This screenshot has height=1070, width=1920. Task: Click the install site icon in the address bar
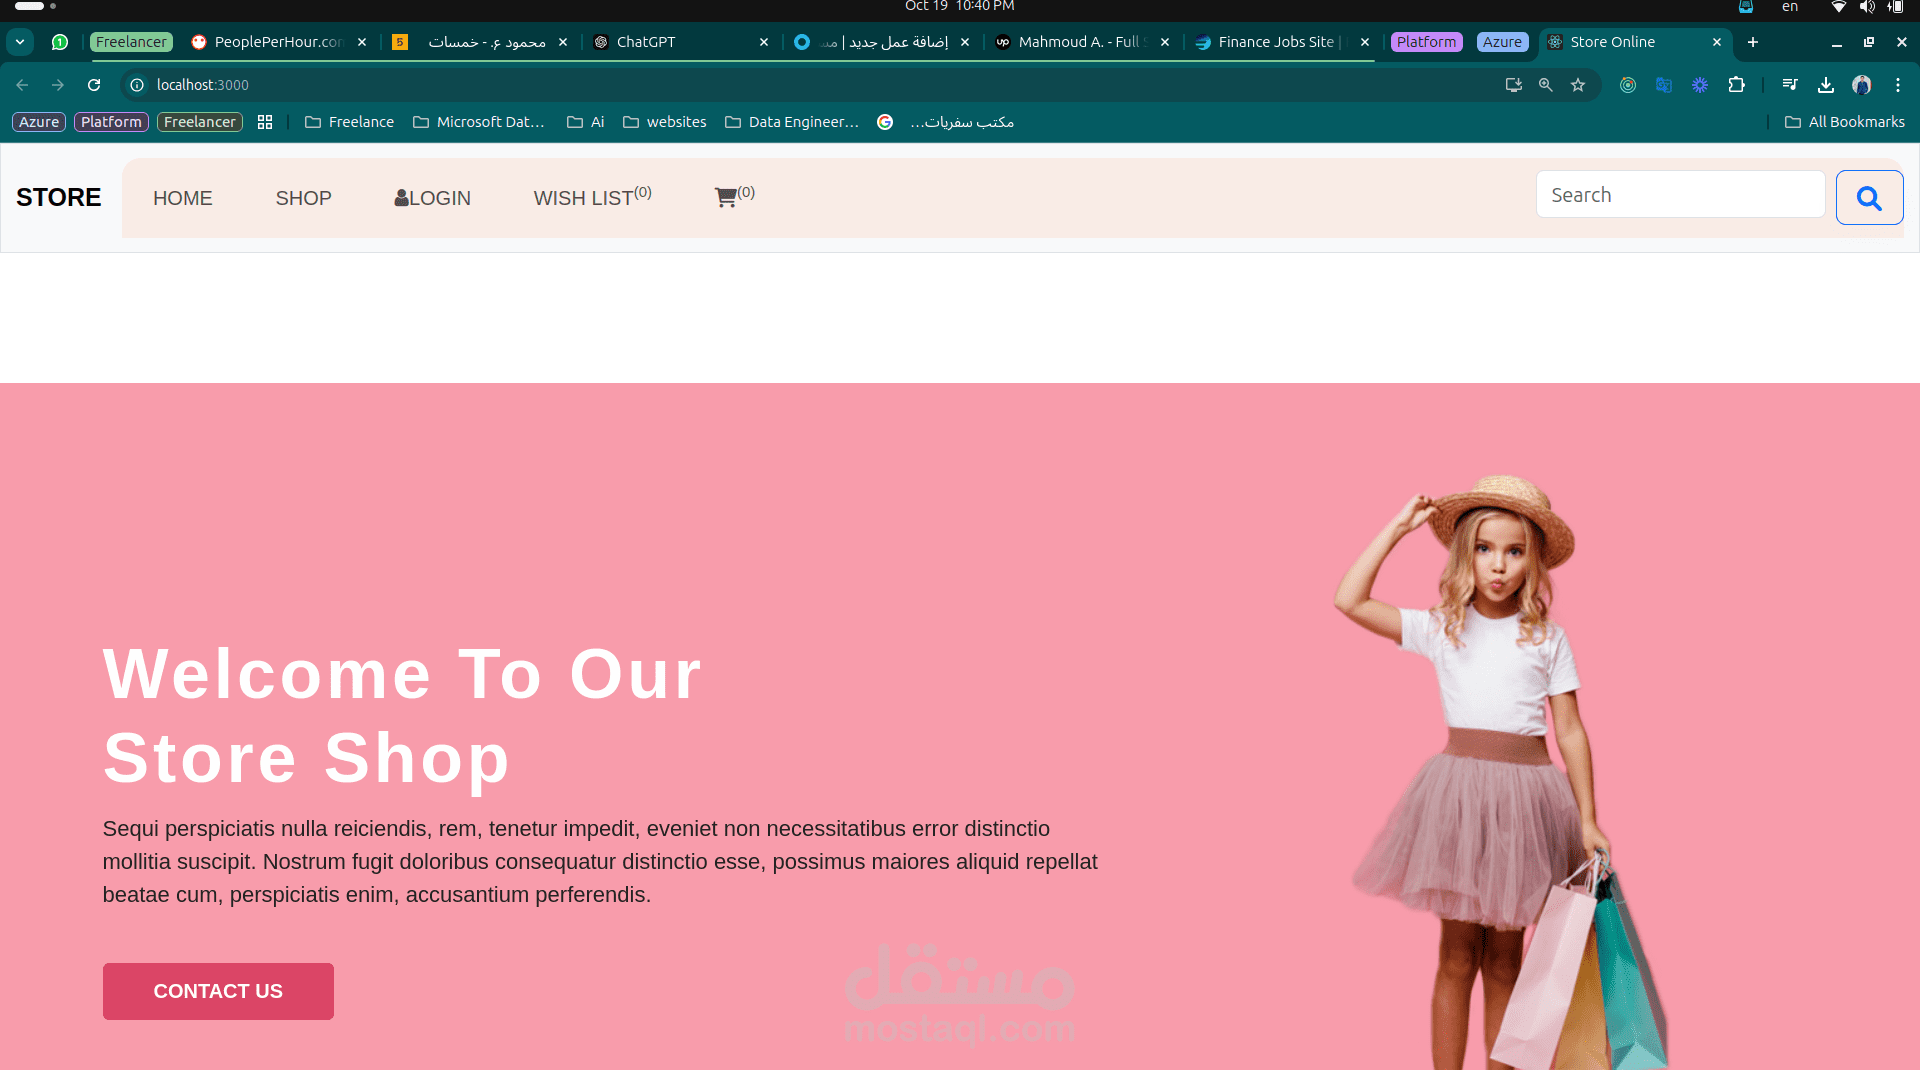coord(1513,85)
